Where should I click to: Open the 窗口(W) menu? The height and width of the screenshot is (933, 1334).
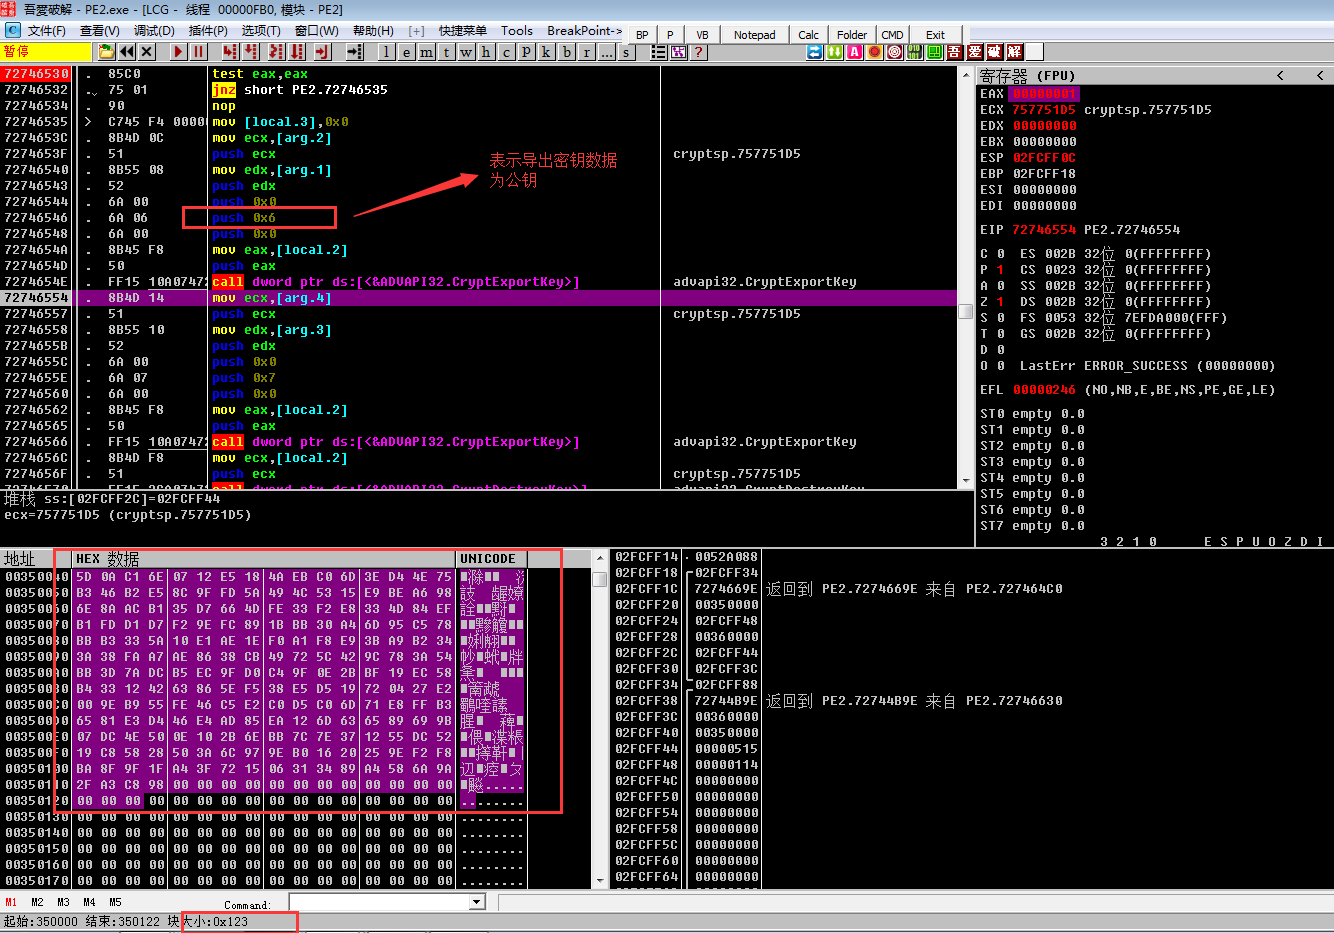coord(316,31)
